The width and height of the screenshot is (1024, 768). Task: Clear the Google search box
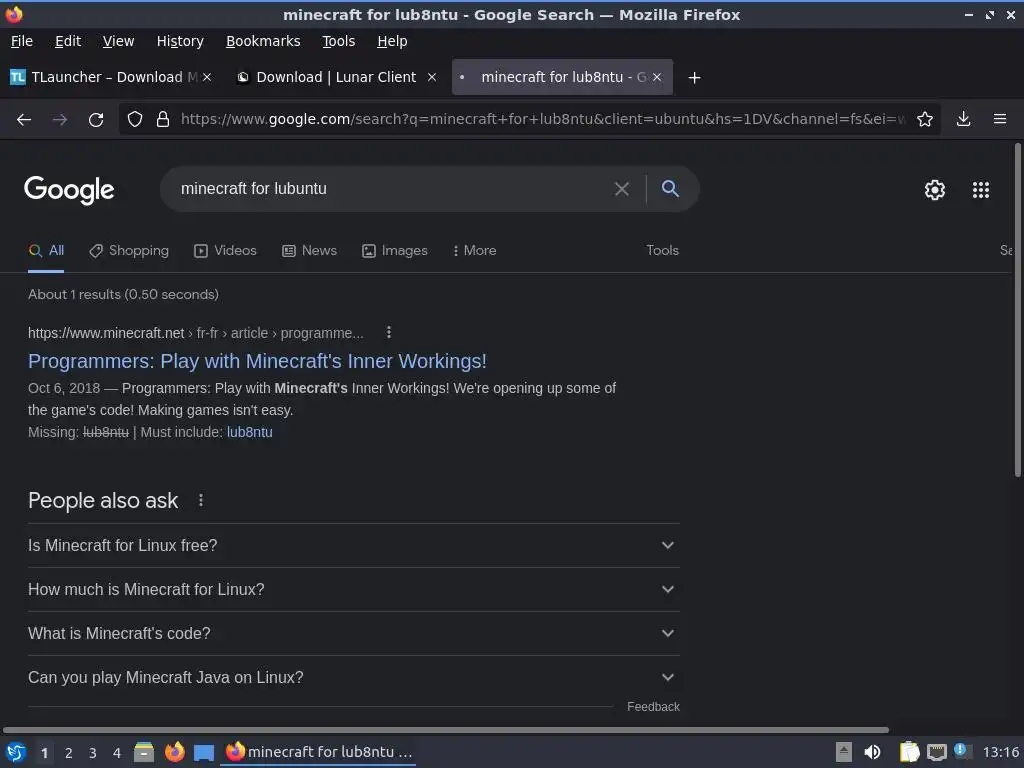(622, 189)
